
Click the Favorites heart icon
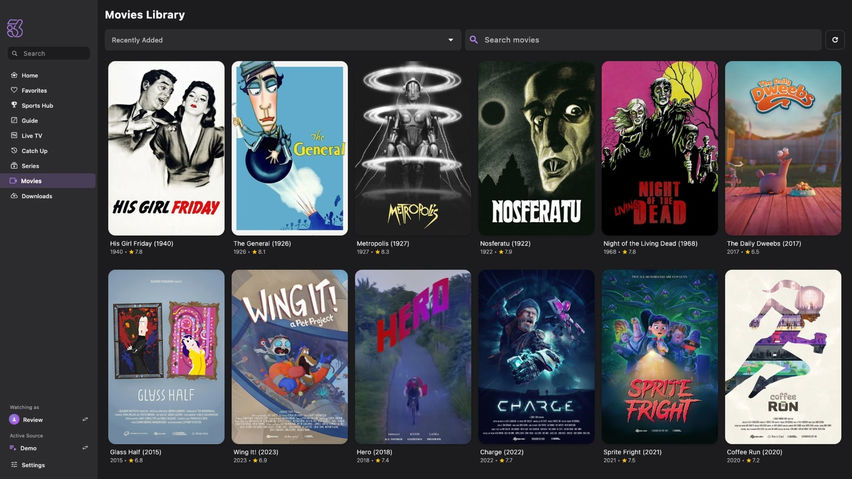click(14, 90)
